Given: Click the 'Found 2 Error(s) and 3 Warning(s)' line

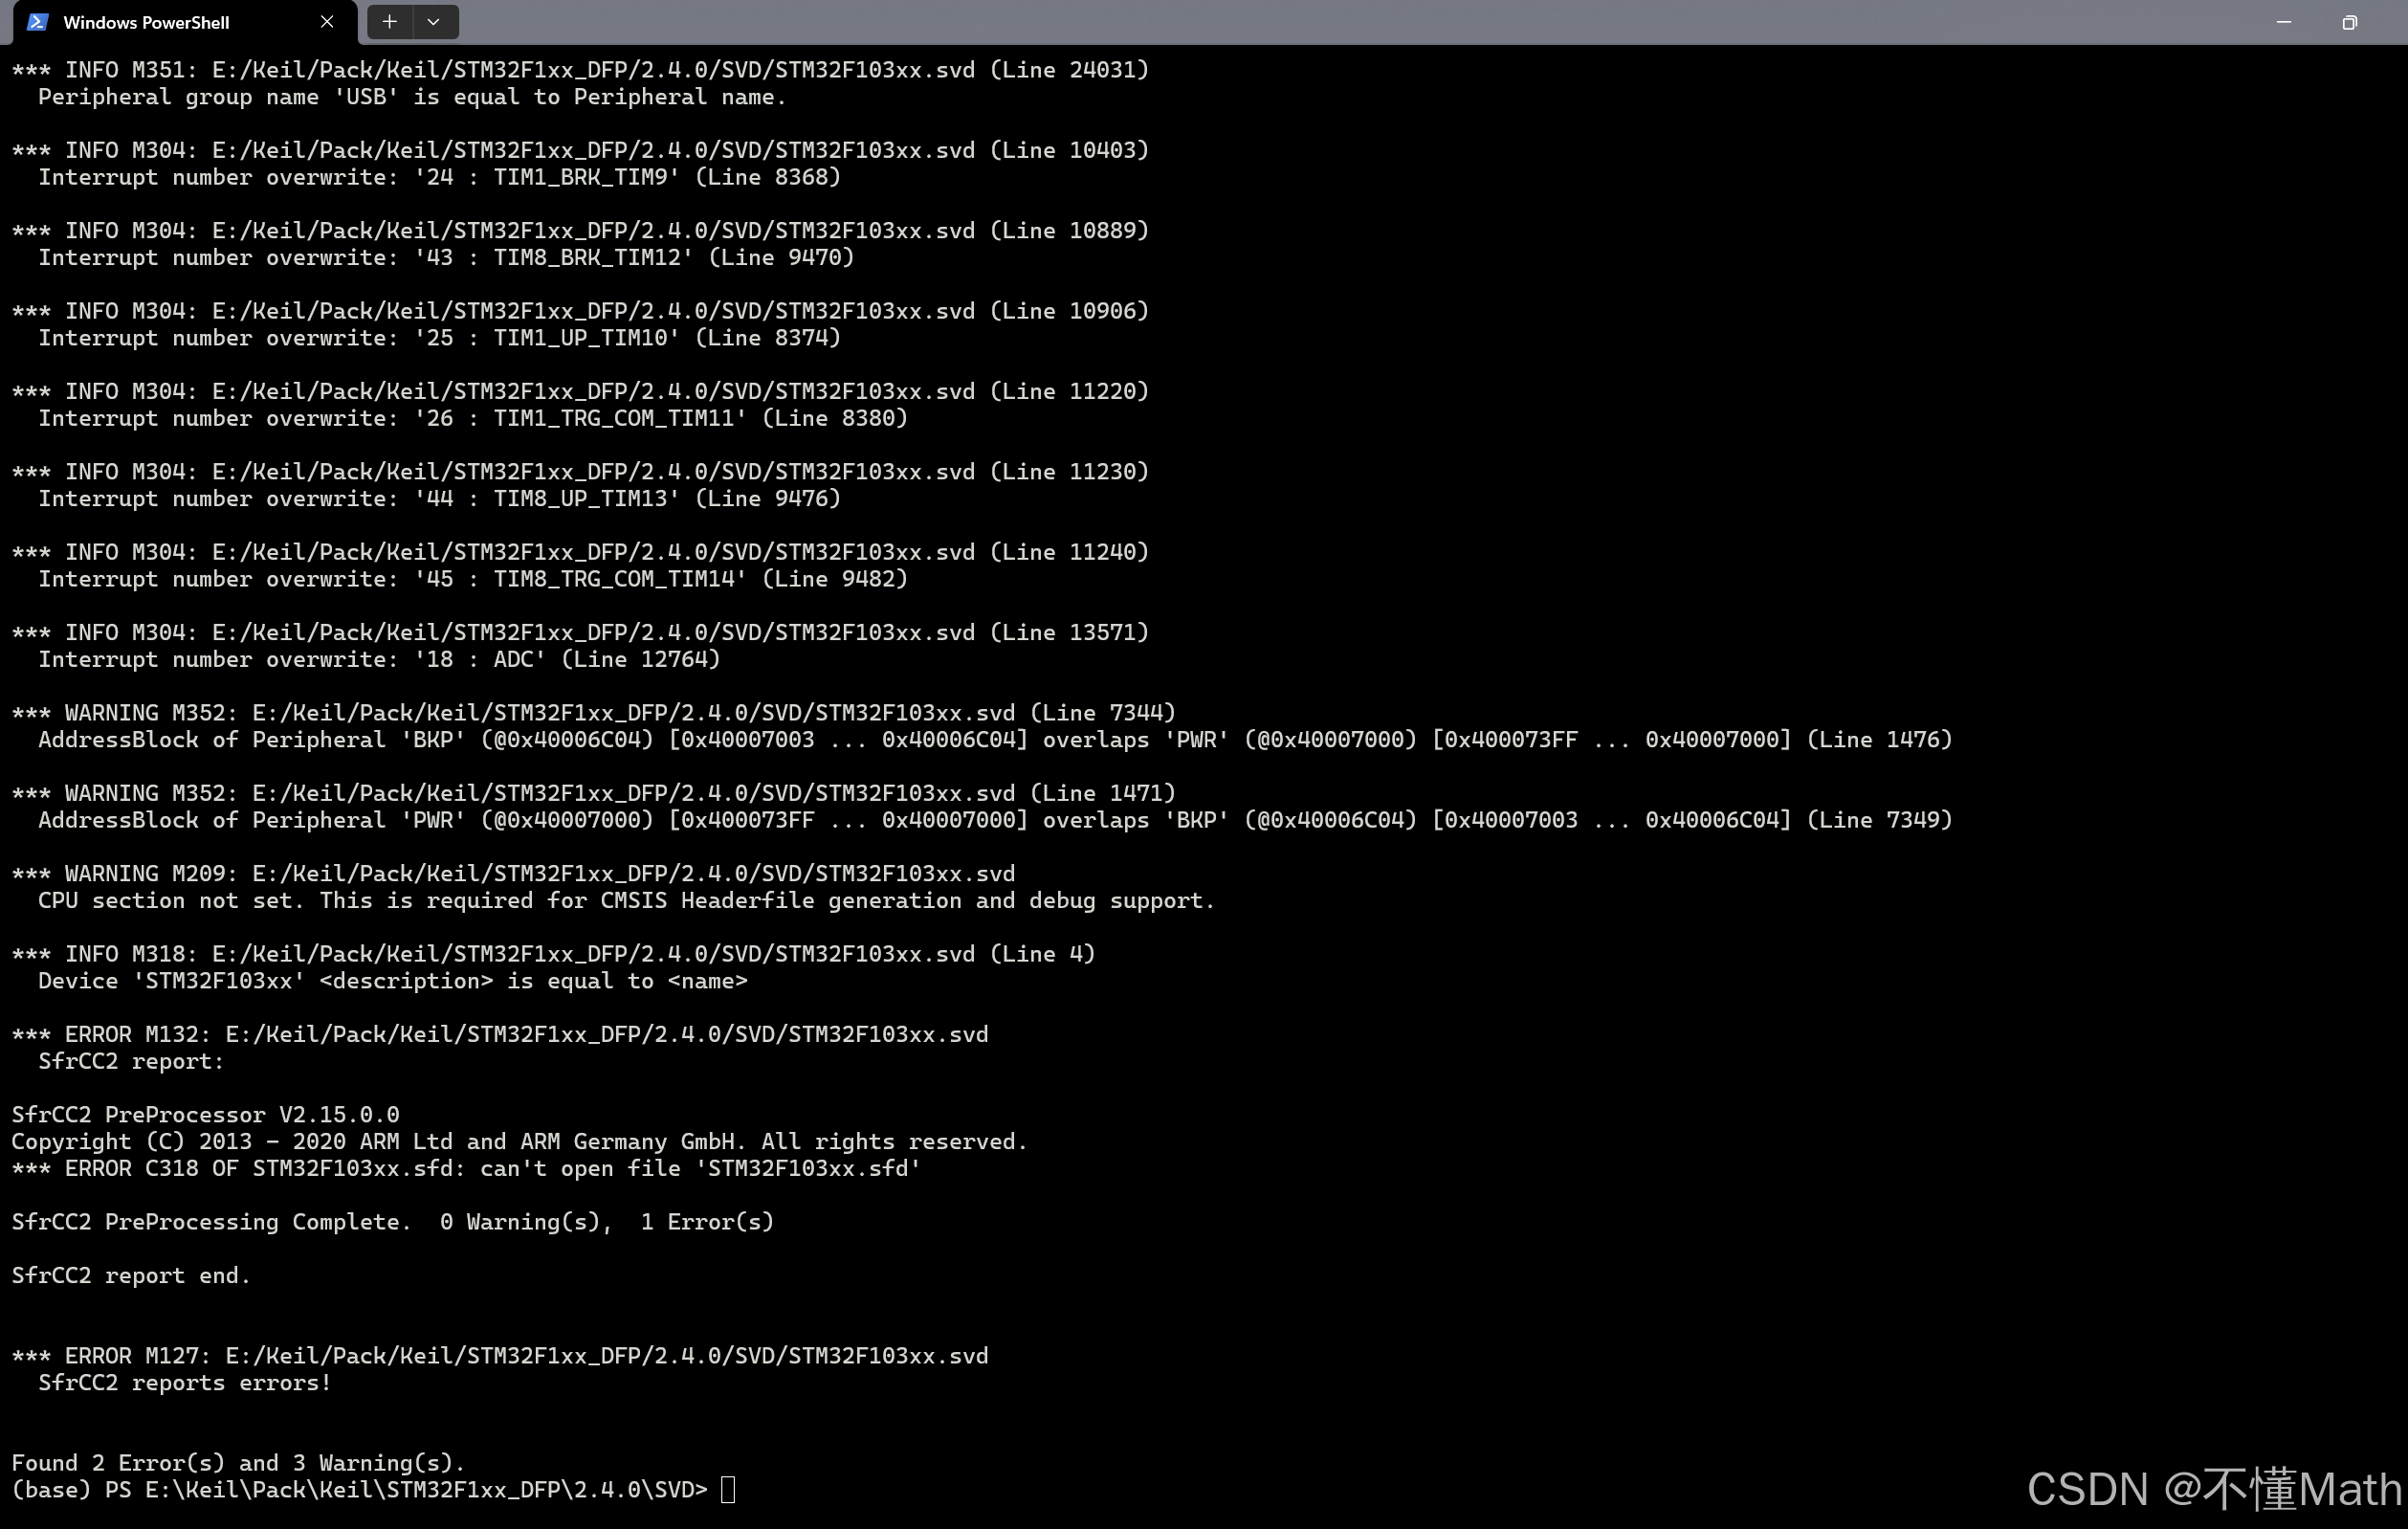Looking at the screenshot, I should (238, 1463).
